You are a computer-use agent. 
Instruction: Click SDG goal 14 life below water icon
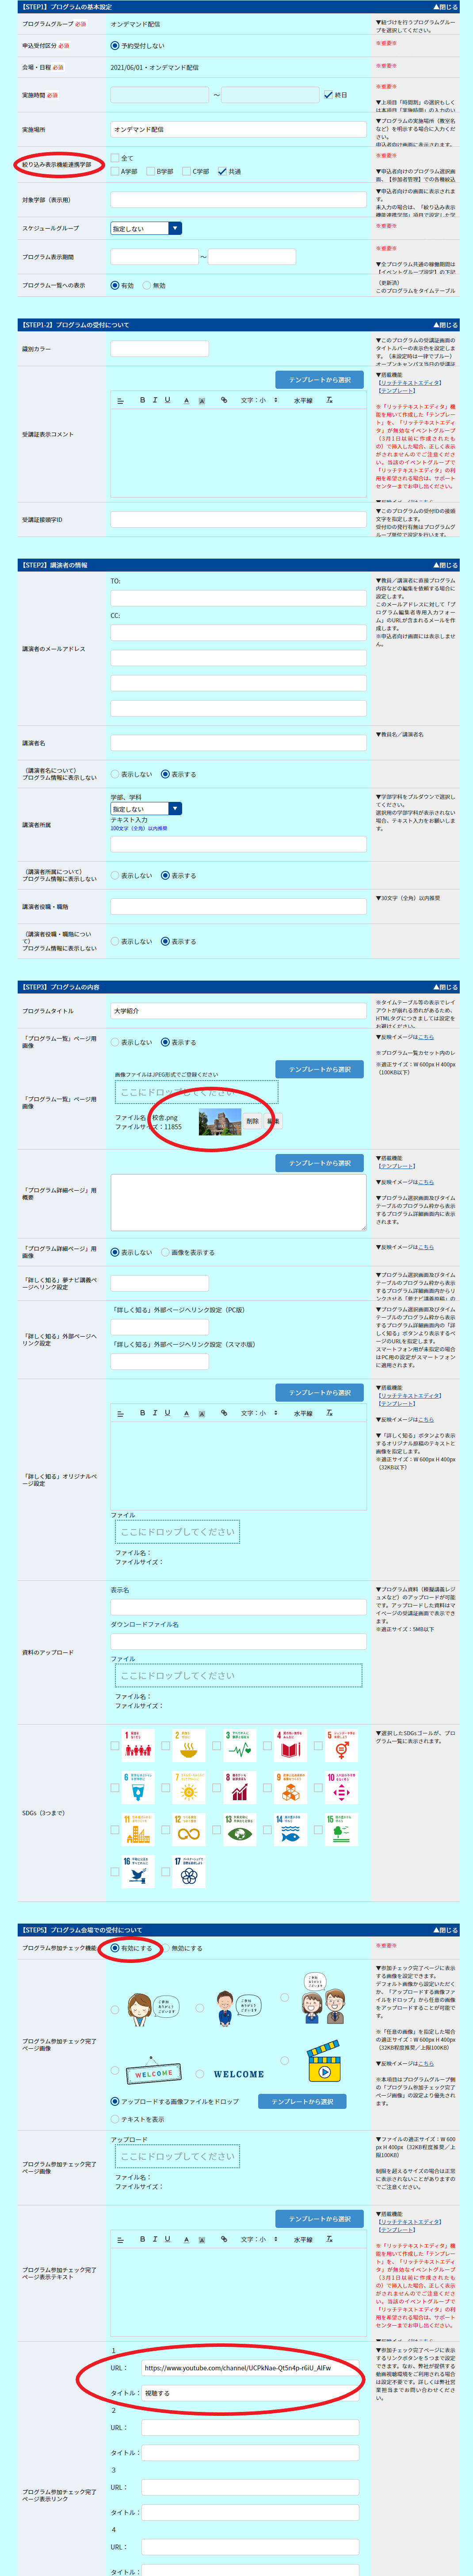[x=291, y=1830]
